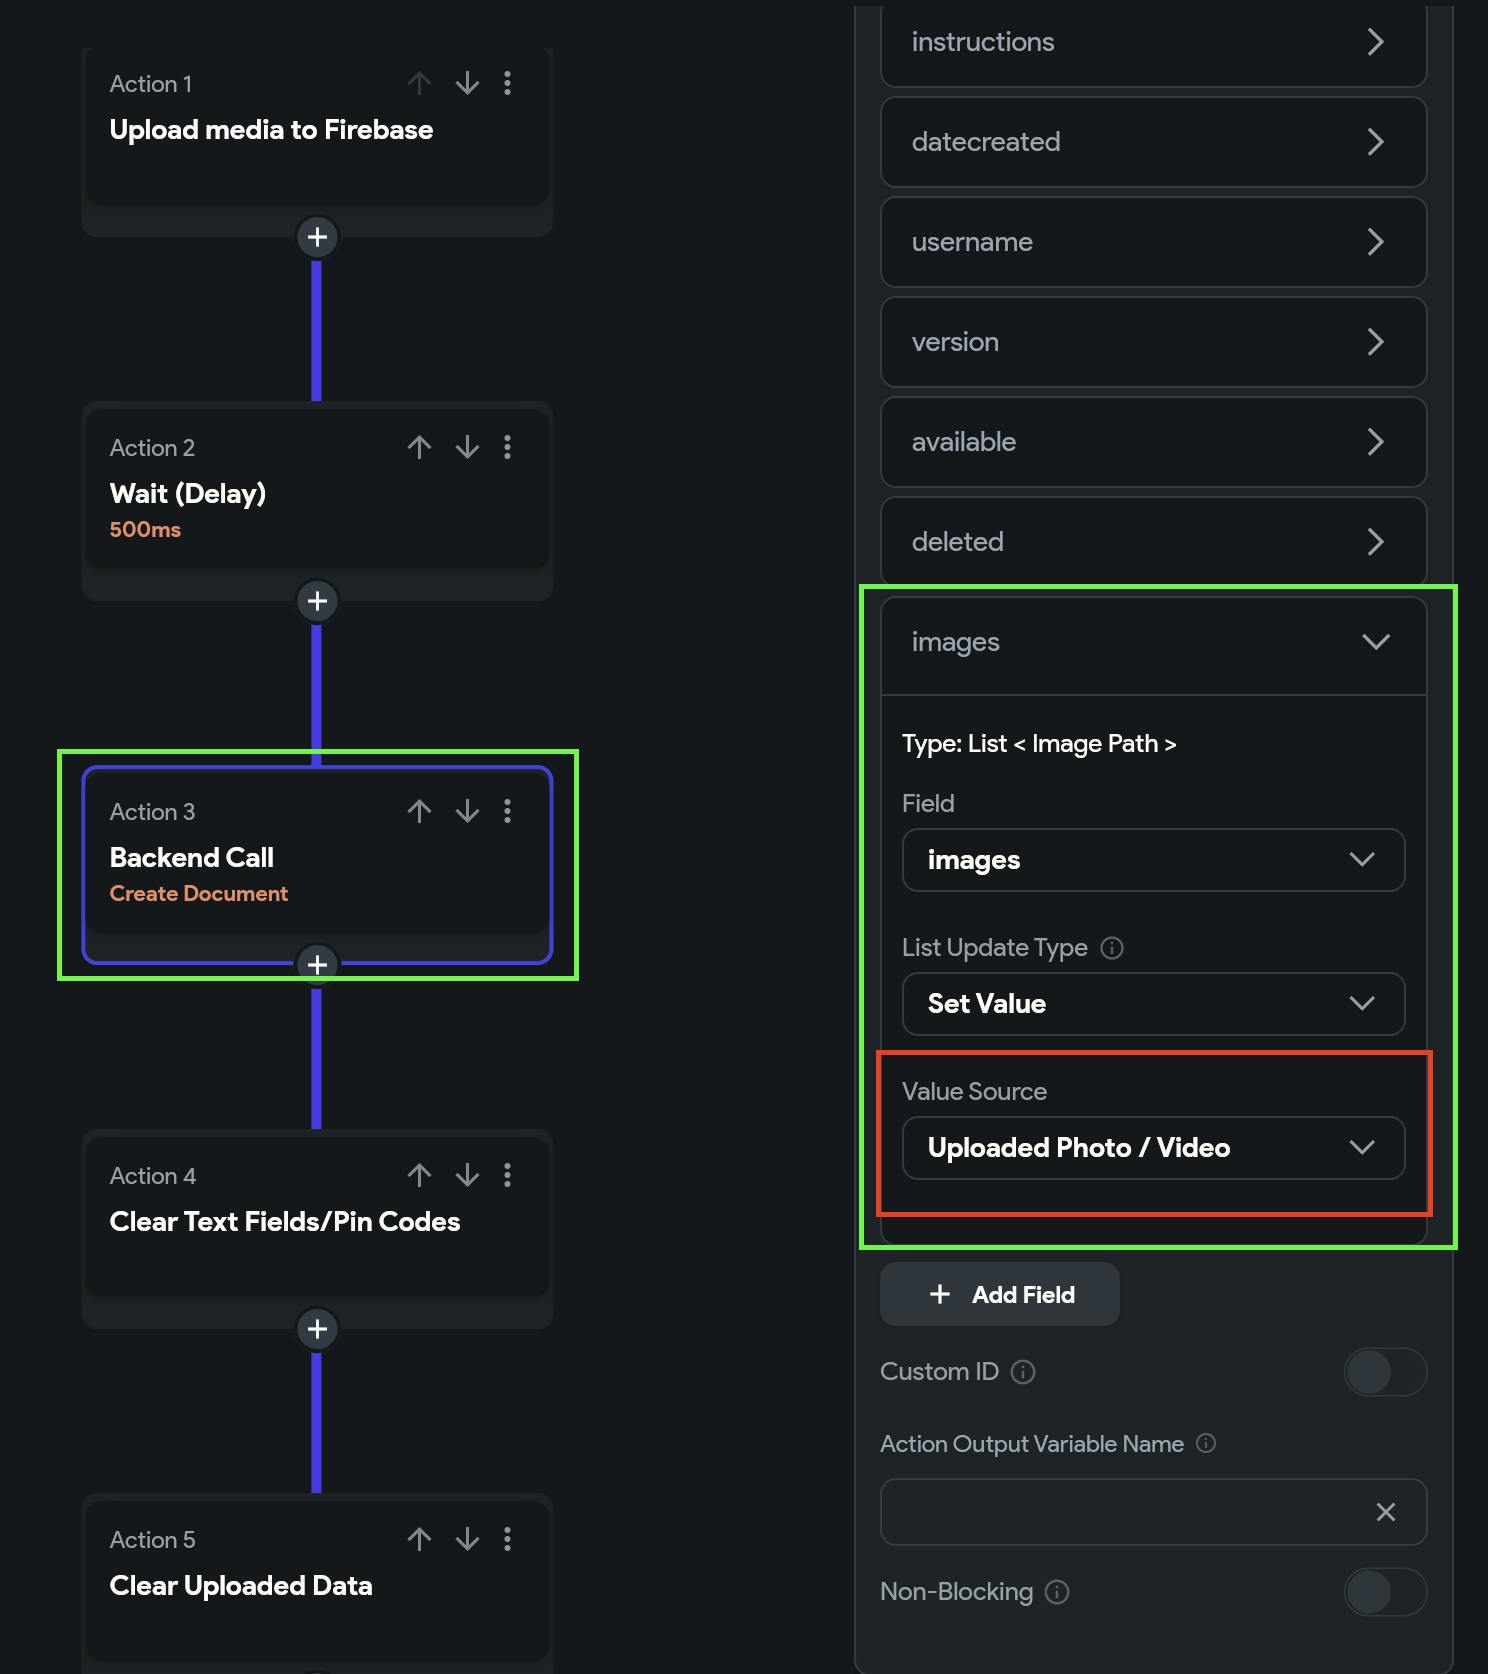Open the List Update Type dropdown
1488x1674 pixels.
(x=1153, y=1004)
